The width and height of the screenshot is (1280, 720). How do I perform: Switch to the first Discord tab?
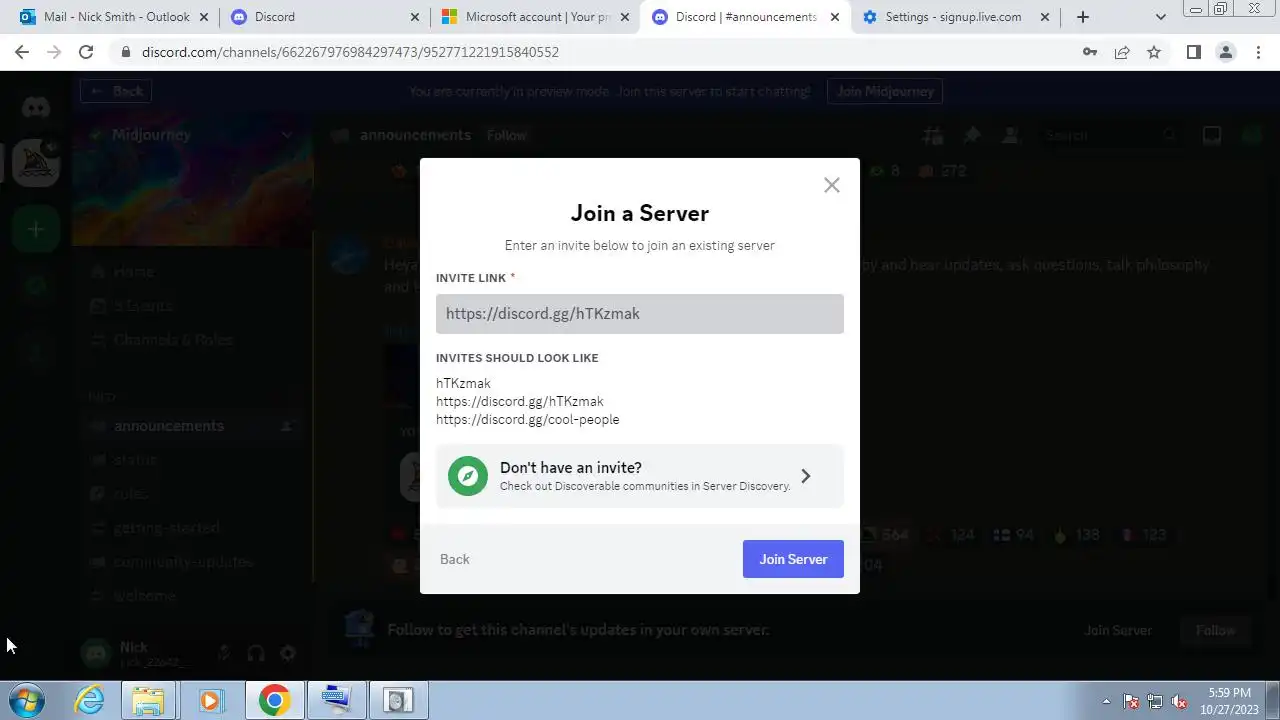pos(323,17)
